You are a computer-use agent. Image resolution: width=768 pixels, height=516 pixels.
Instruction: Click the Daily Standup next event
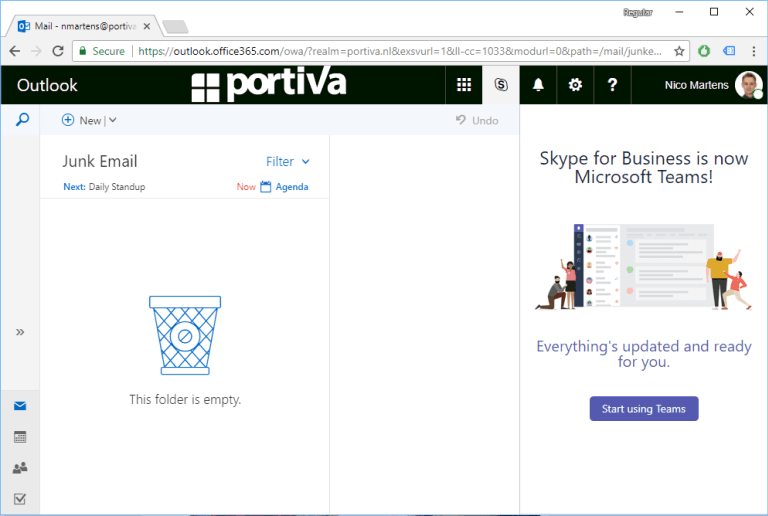117,187
